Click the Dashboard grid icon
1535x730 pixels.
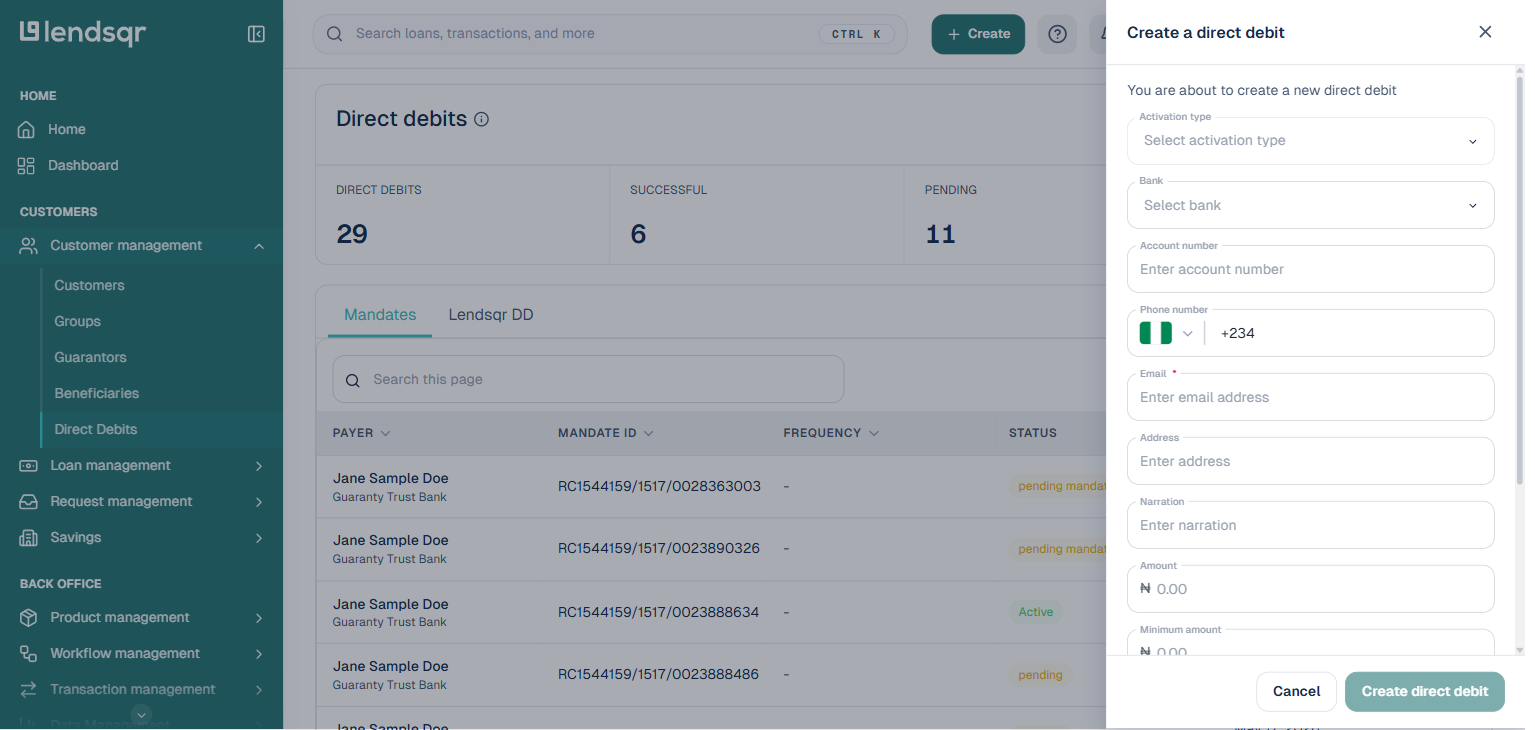click(x=27, y=166)
